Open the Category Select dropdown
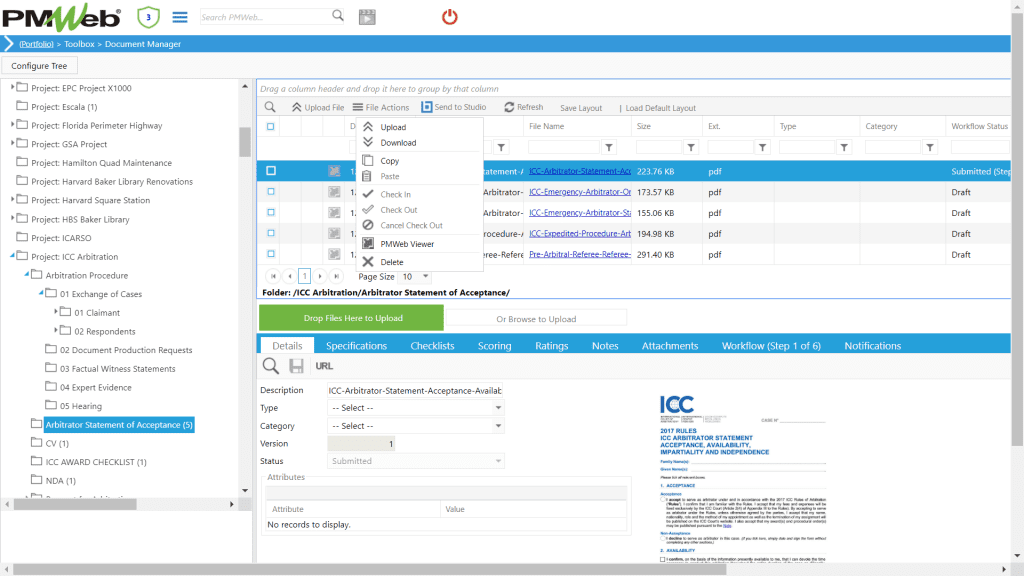Image resolution: width=1024 pixels, height=576 pixels. click(x=415, y=426)
